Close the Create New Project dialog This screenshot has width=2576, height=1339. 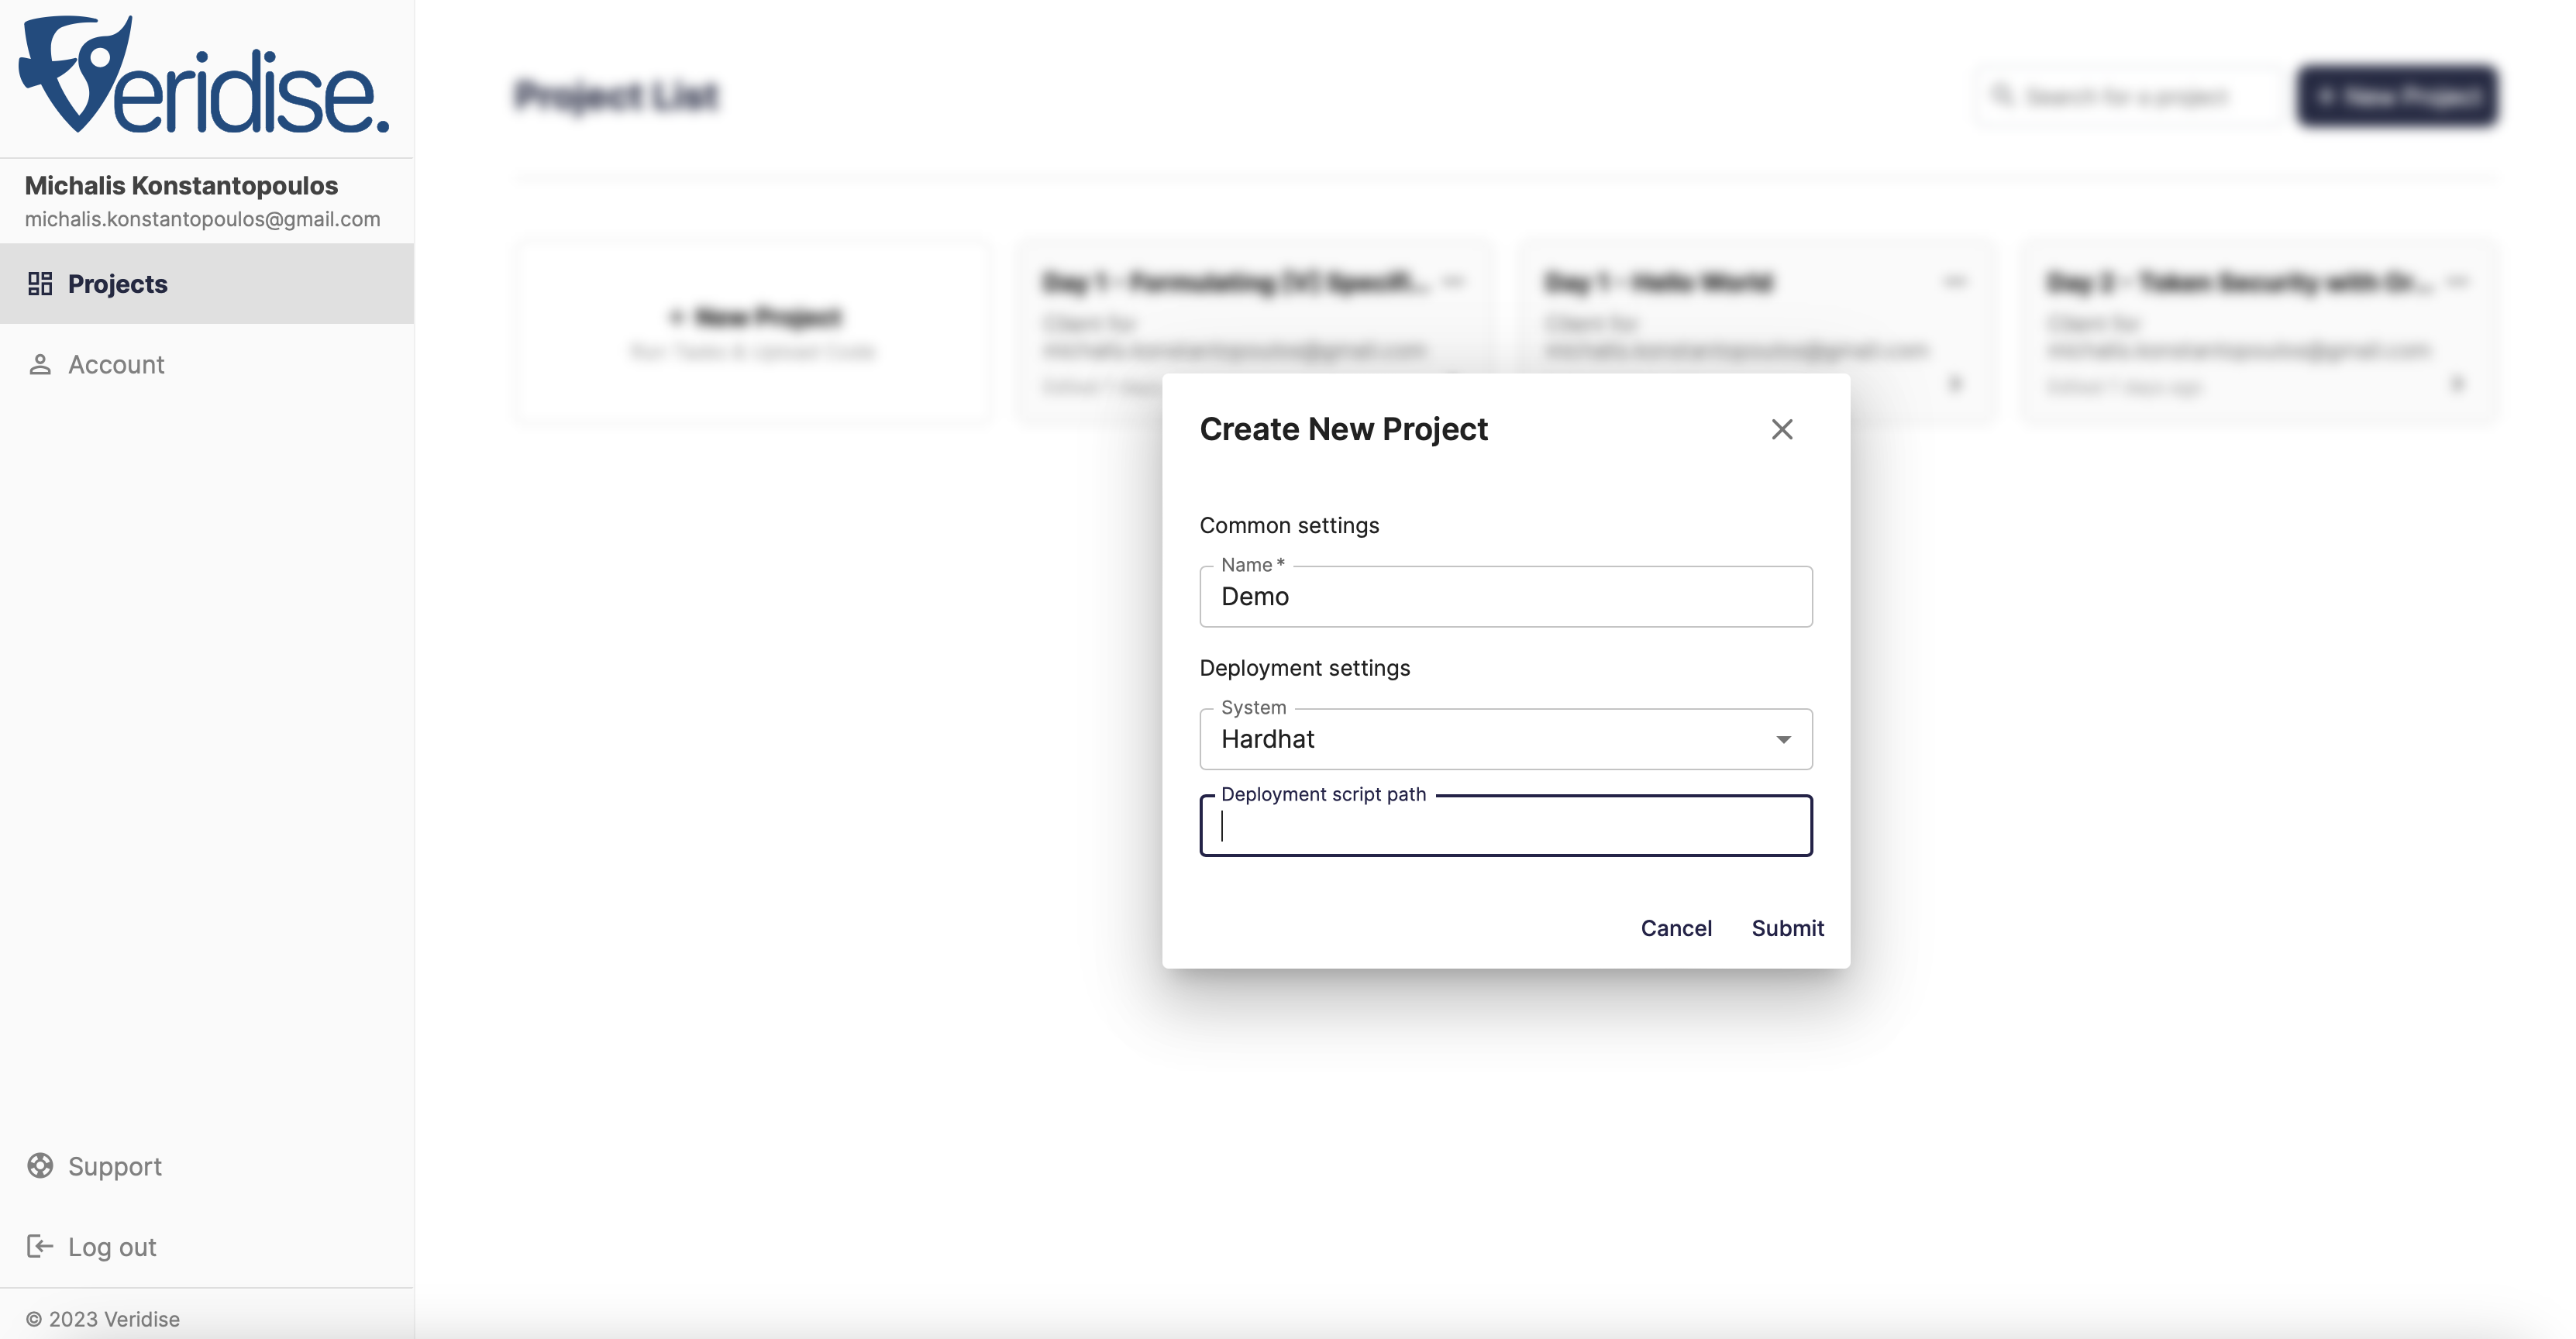point(1782,430)
